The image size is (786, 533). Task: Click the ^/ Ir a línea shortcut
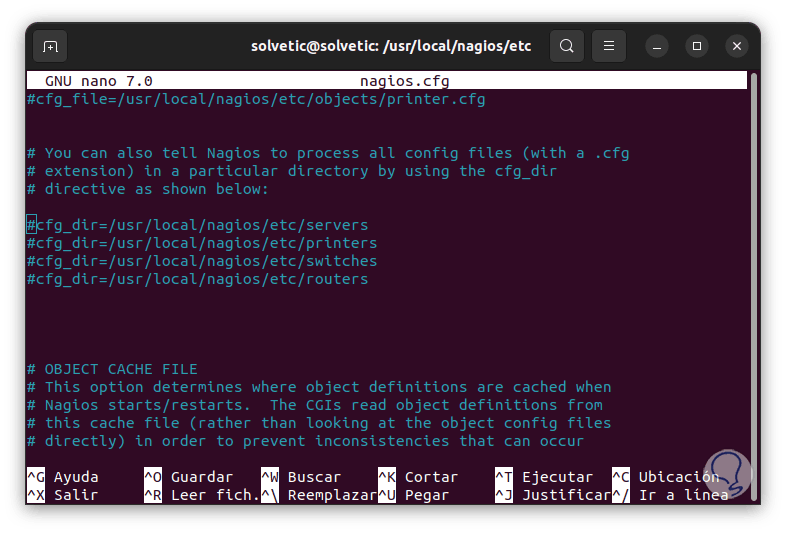(671, 495)
